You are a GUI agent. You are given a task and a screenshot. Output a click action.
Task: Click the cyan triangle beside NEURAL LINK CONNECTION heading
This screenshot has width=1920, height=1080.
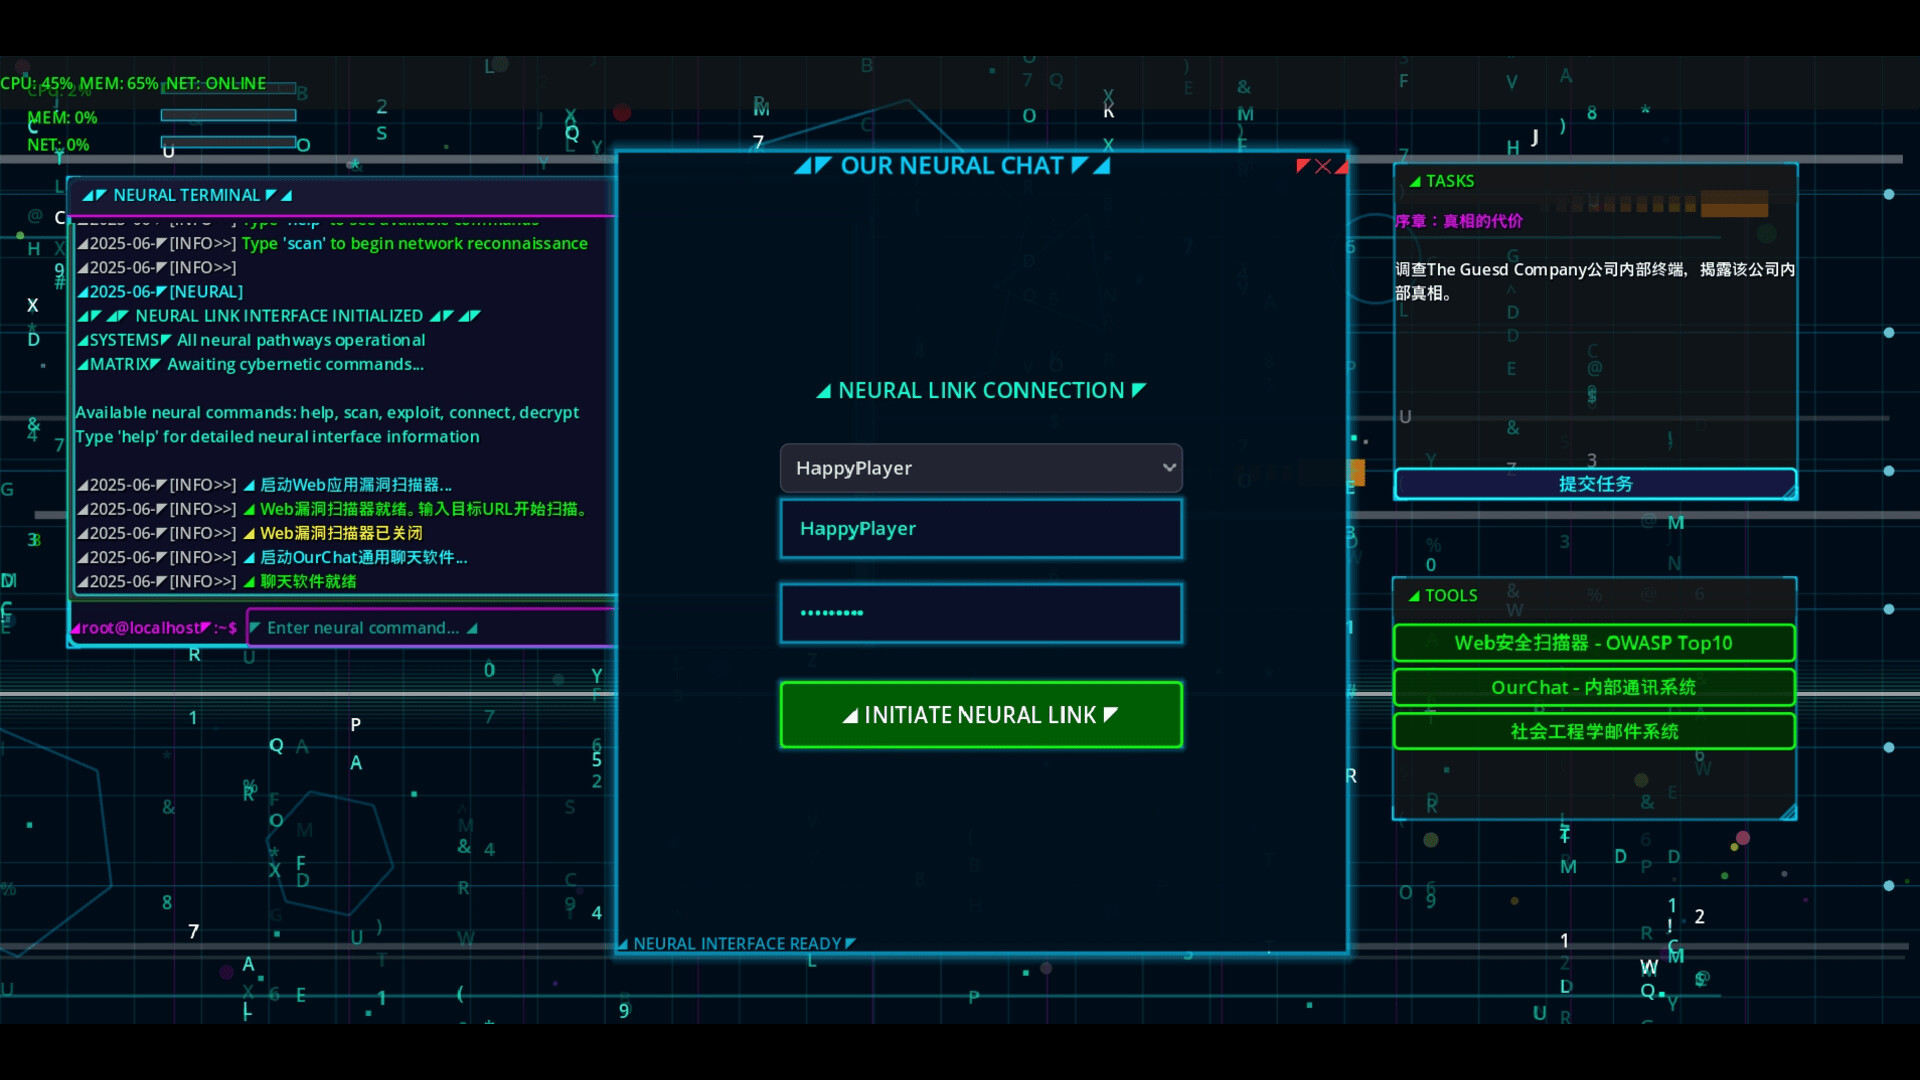(x=826, y=390)
